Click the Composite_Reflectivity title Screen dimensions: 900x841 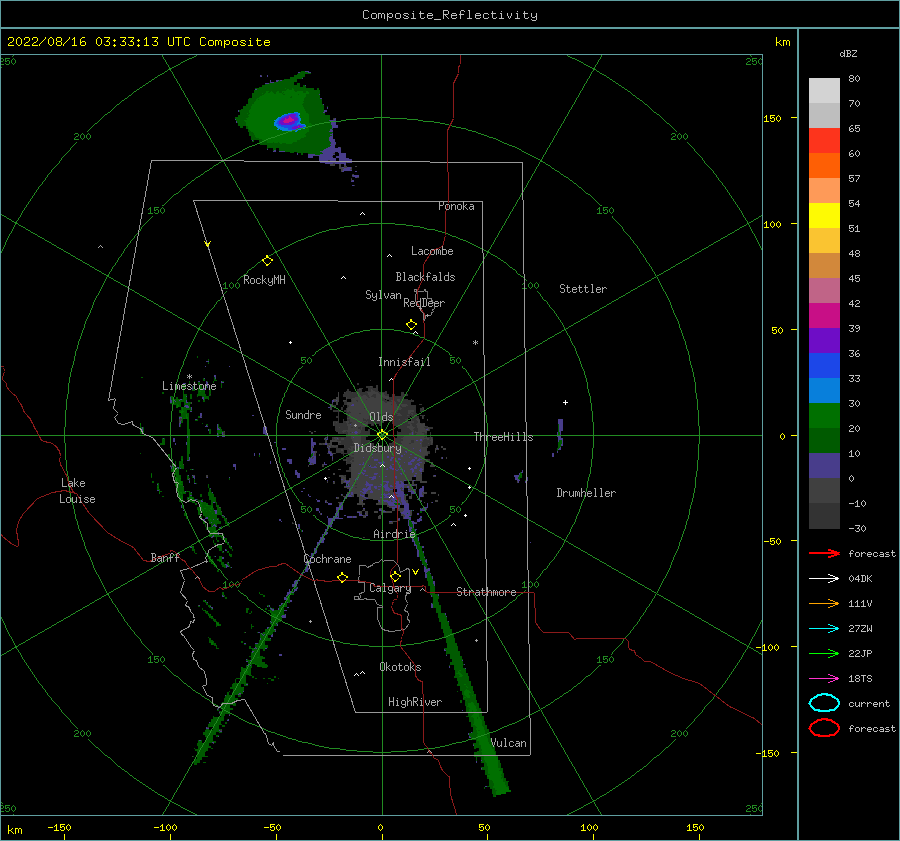point(450,15)
